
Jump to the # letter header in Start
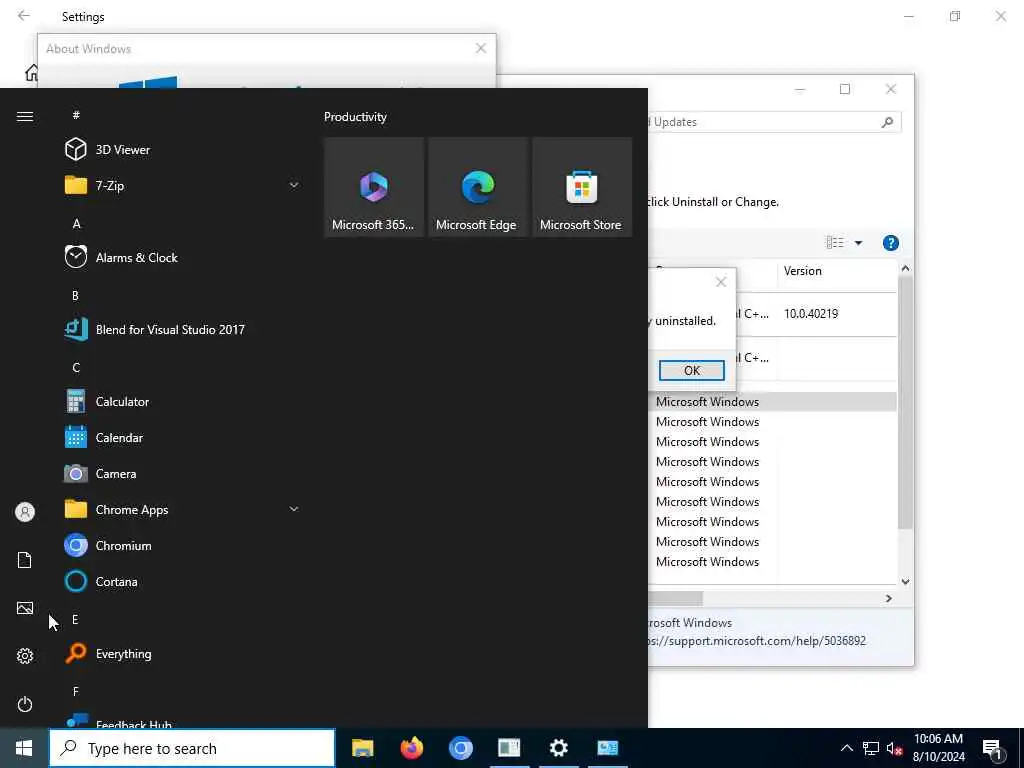click(76, 115)
